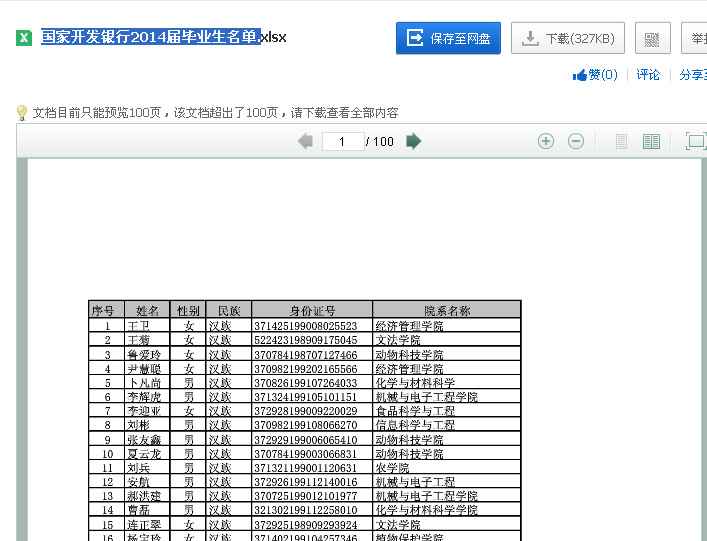707x541 pixels.
Task: Select the name cell 曹磊
Action: [147, 510]
